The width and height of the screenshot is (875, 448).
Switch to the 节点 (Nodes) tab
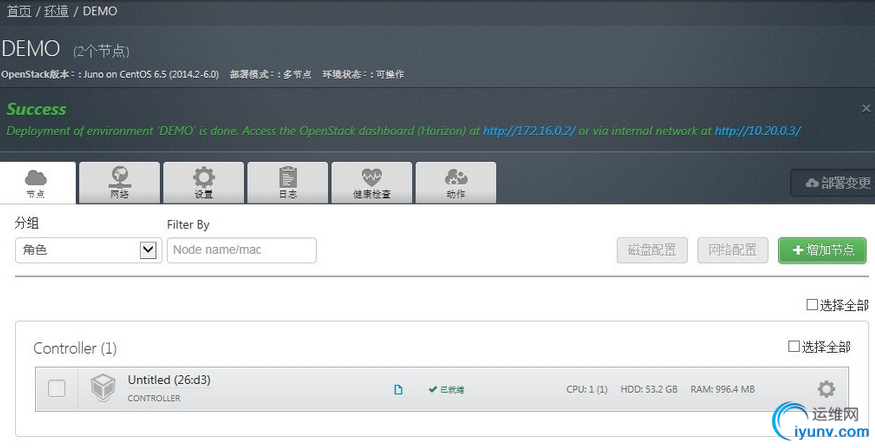tap(37, 183)
